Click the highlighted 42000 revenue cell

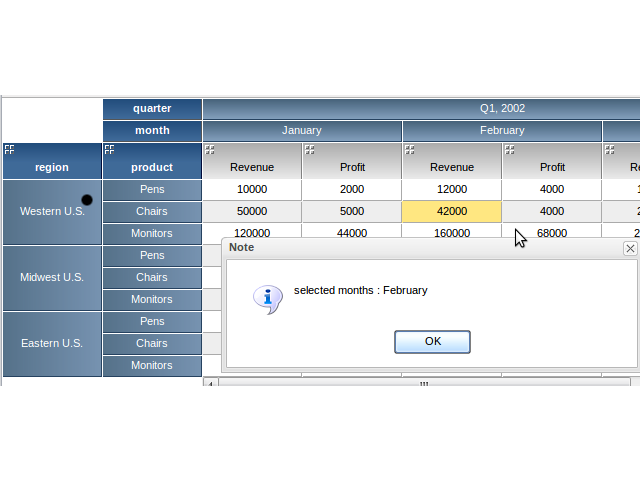(451, 211)
